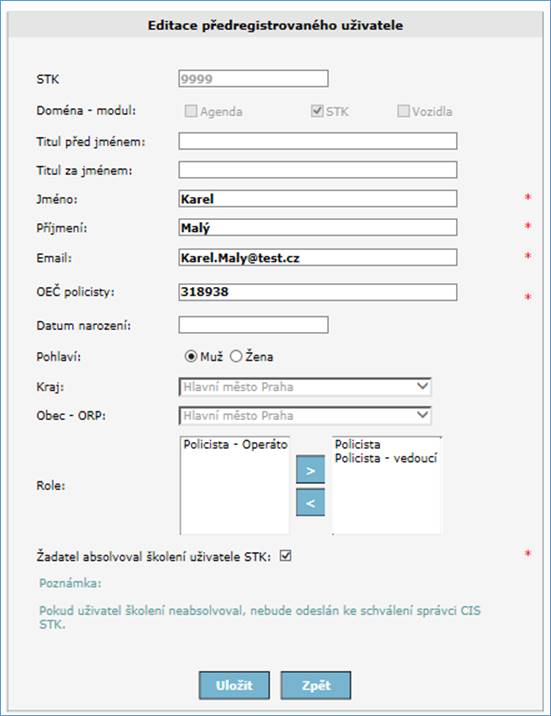This screenshot has height=716, width=551.
Task: Focus the Email field
Action: point(318,258)
